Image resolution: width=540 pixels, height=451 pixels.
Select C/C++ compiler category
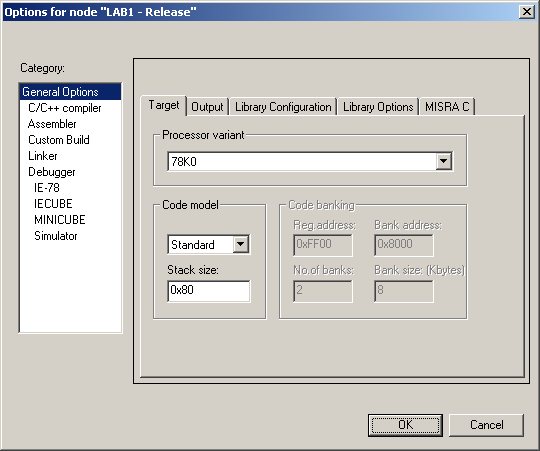pos(65,108)
